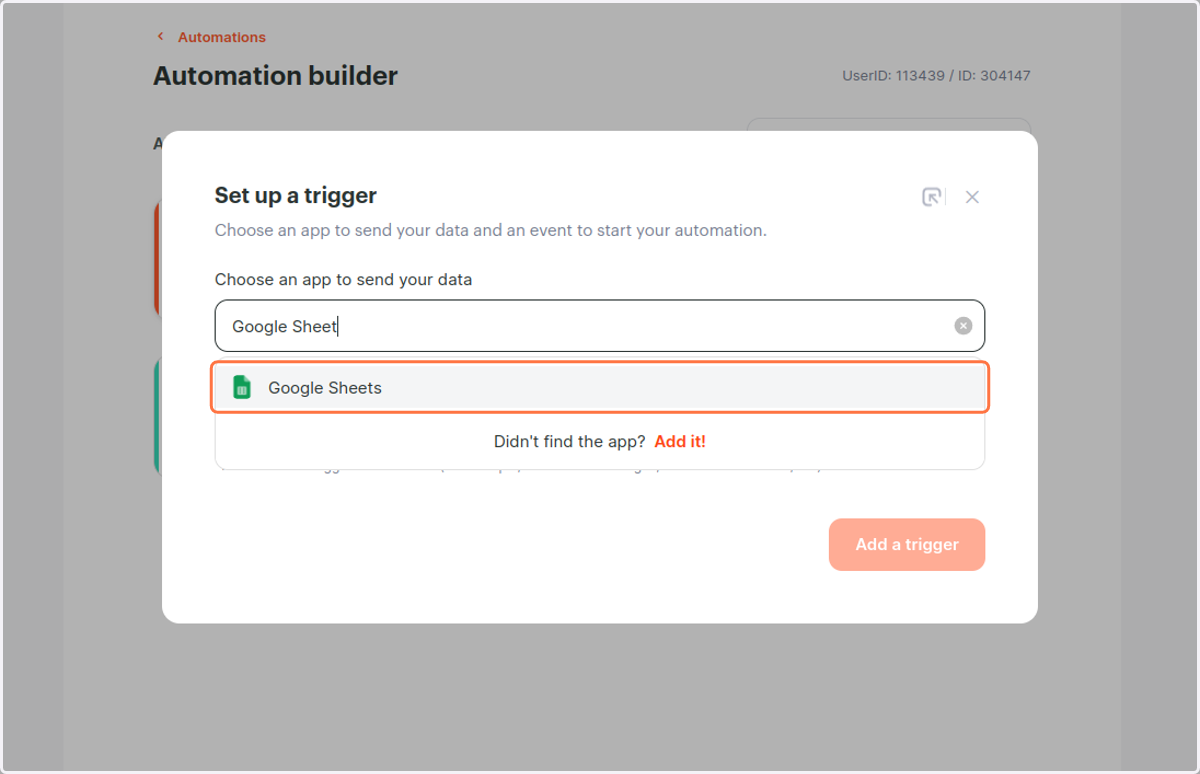Image resolution: width=1200 pixels, height=774 pixels.
Task: Click the Automation builder page heading
Action: (x=275, y=76)
